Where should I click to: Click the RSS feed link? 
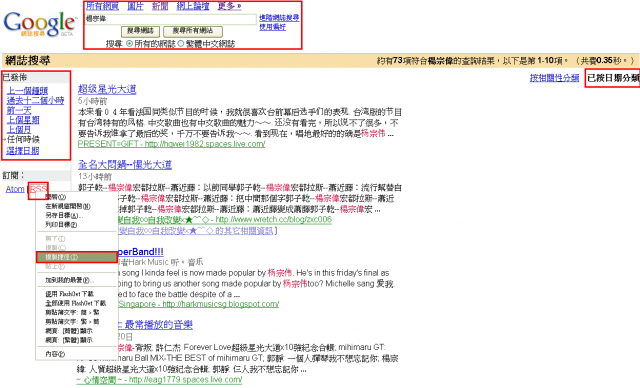(38, 189)
